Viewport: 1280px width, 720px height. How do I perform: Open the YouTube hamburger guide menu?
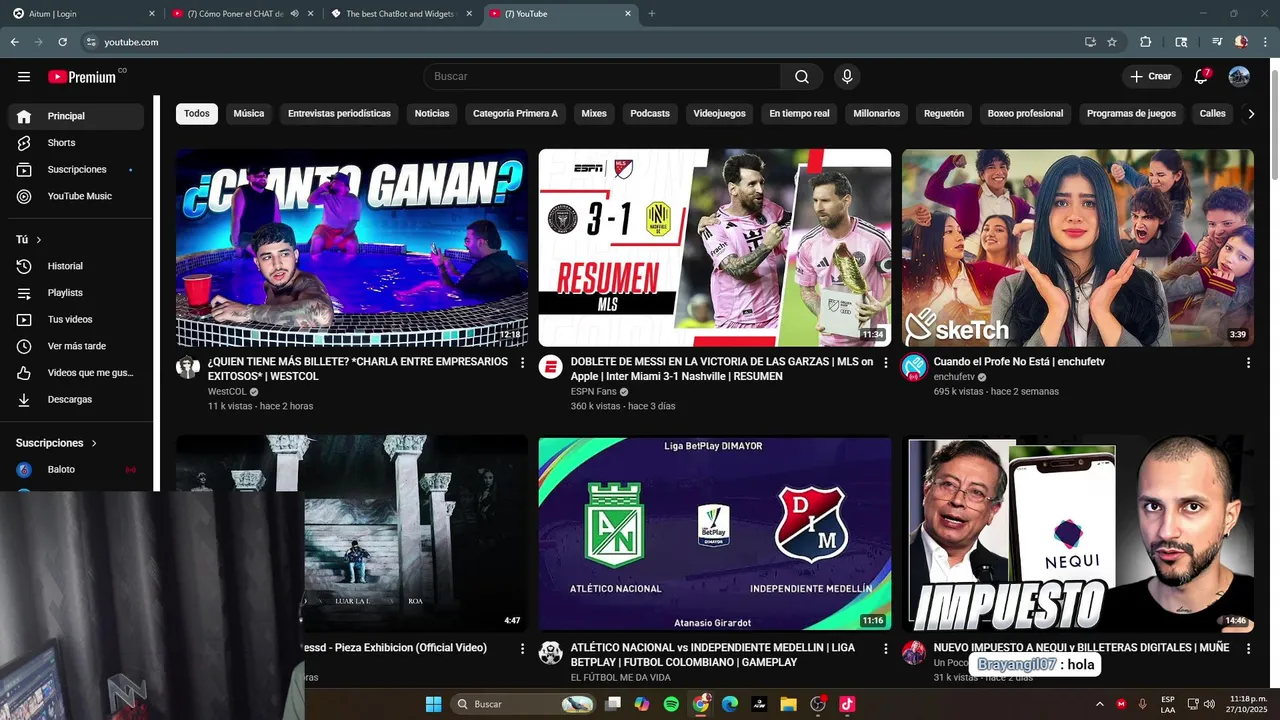(x=24, y=77)
